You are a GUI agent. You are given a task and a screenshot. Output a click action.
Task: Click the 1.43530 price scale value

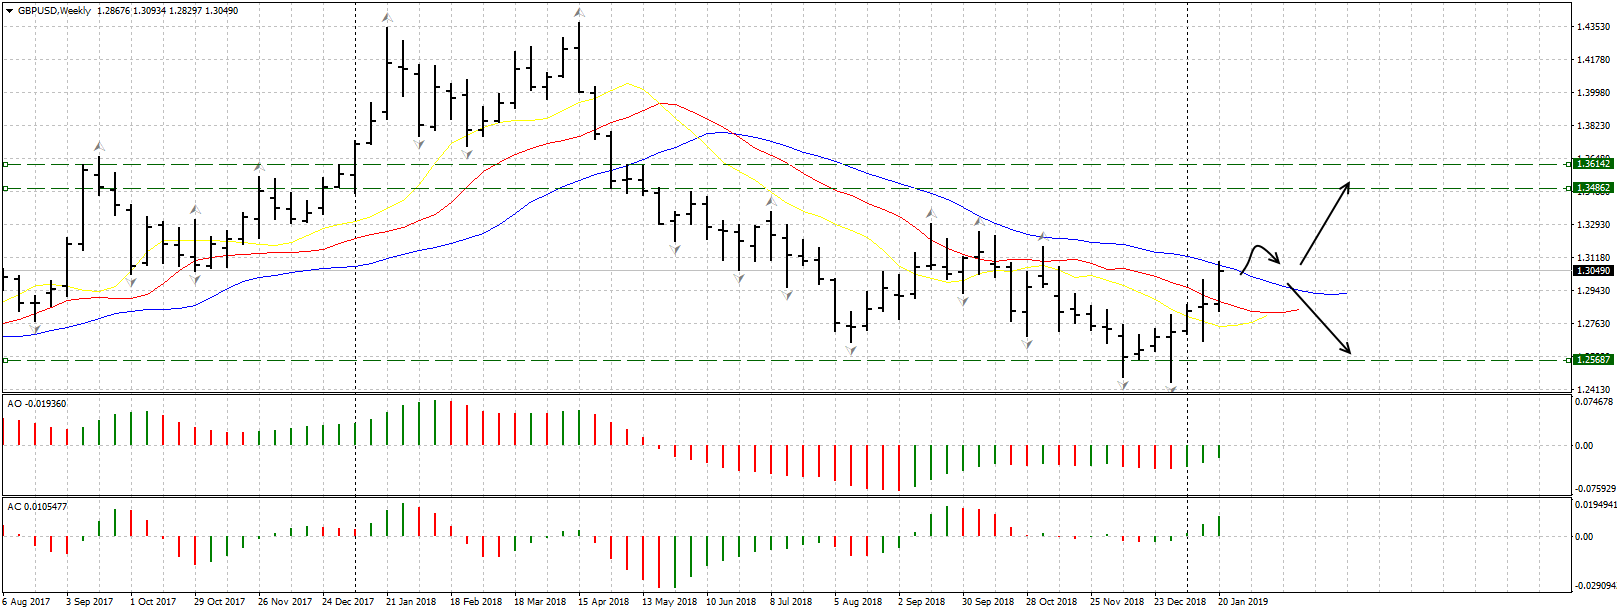(x=1593, y=27)
